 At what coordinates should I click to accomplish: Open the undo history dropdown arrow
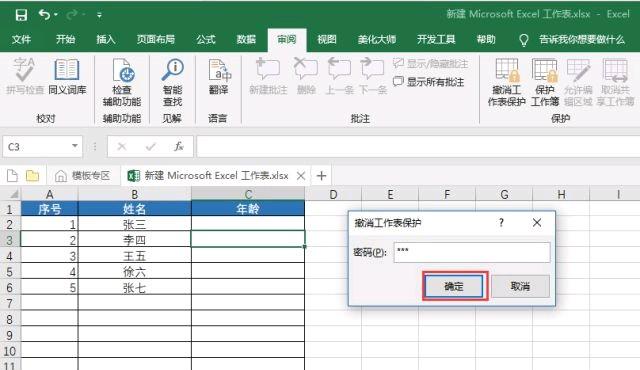pyautogui.click(x=56, y=15)
